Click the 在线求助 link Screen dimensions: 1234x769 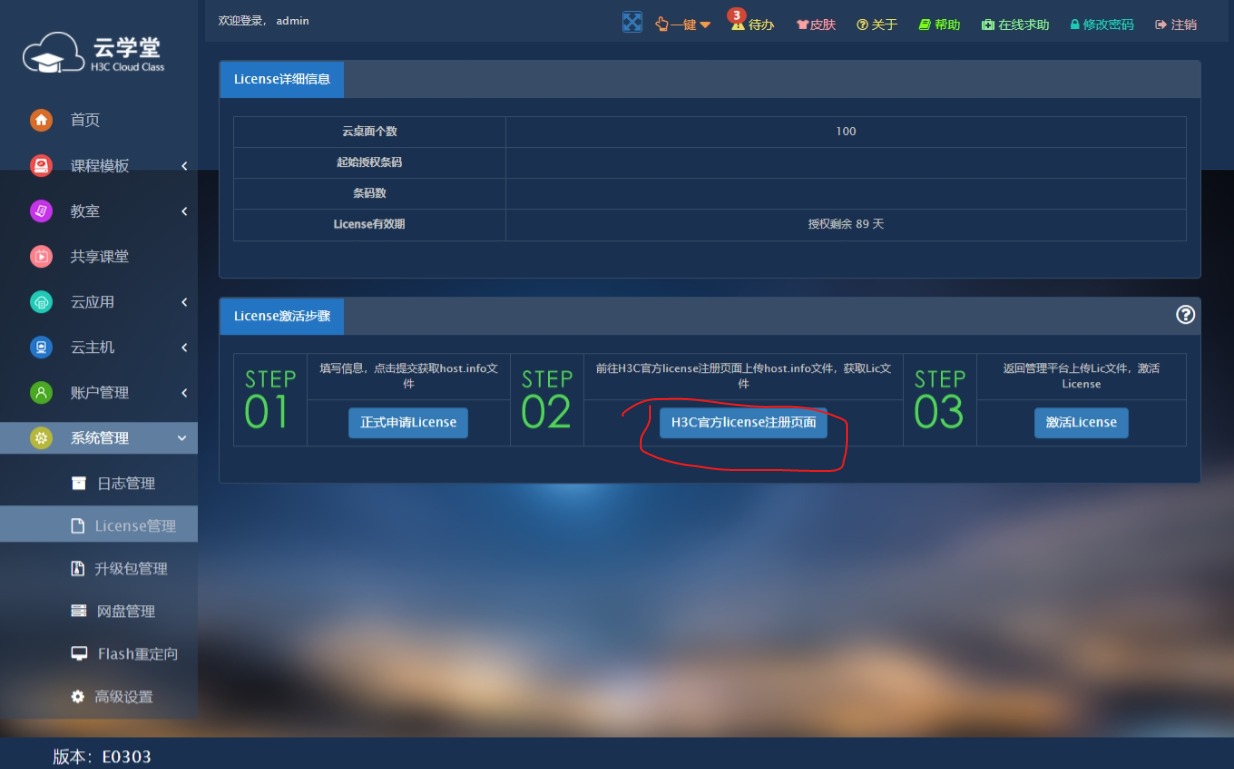1015,24
